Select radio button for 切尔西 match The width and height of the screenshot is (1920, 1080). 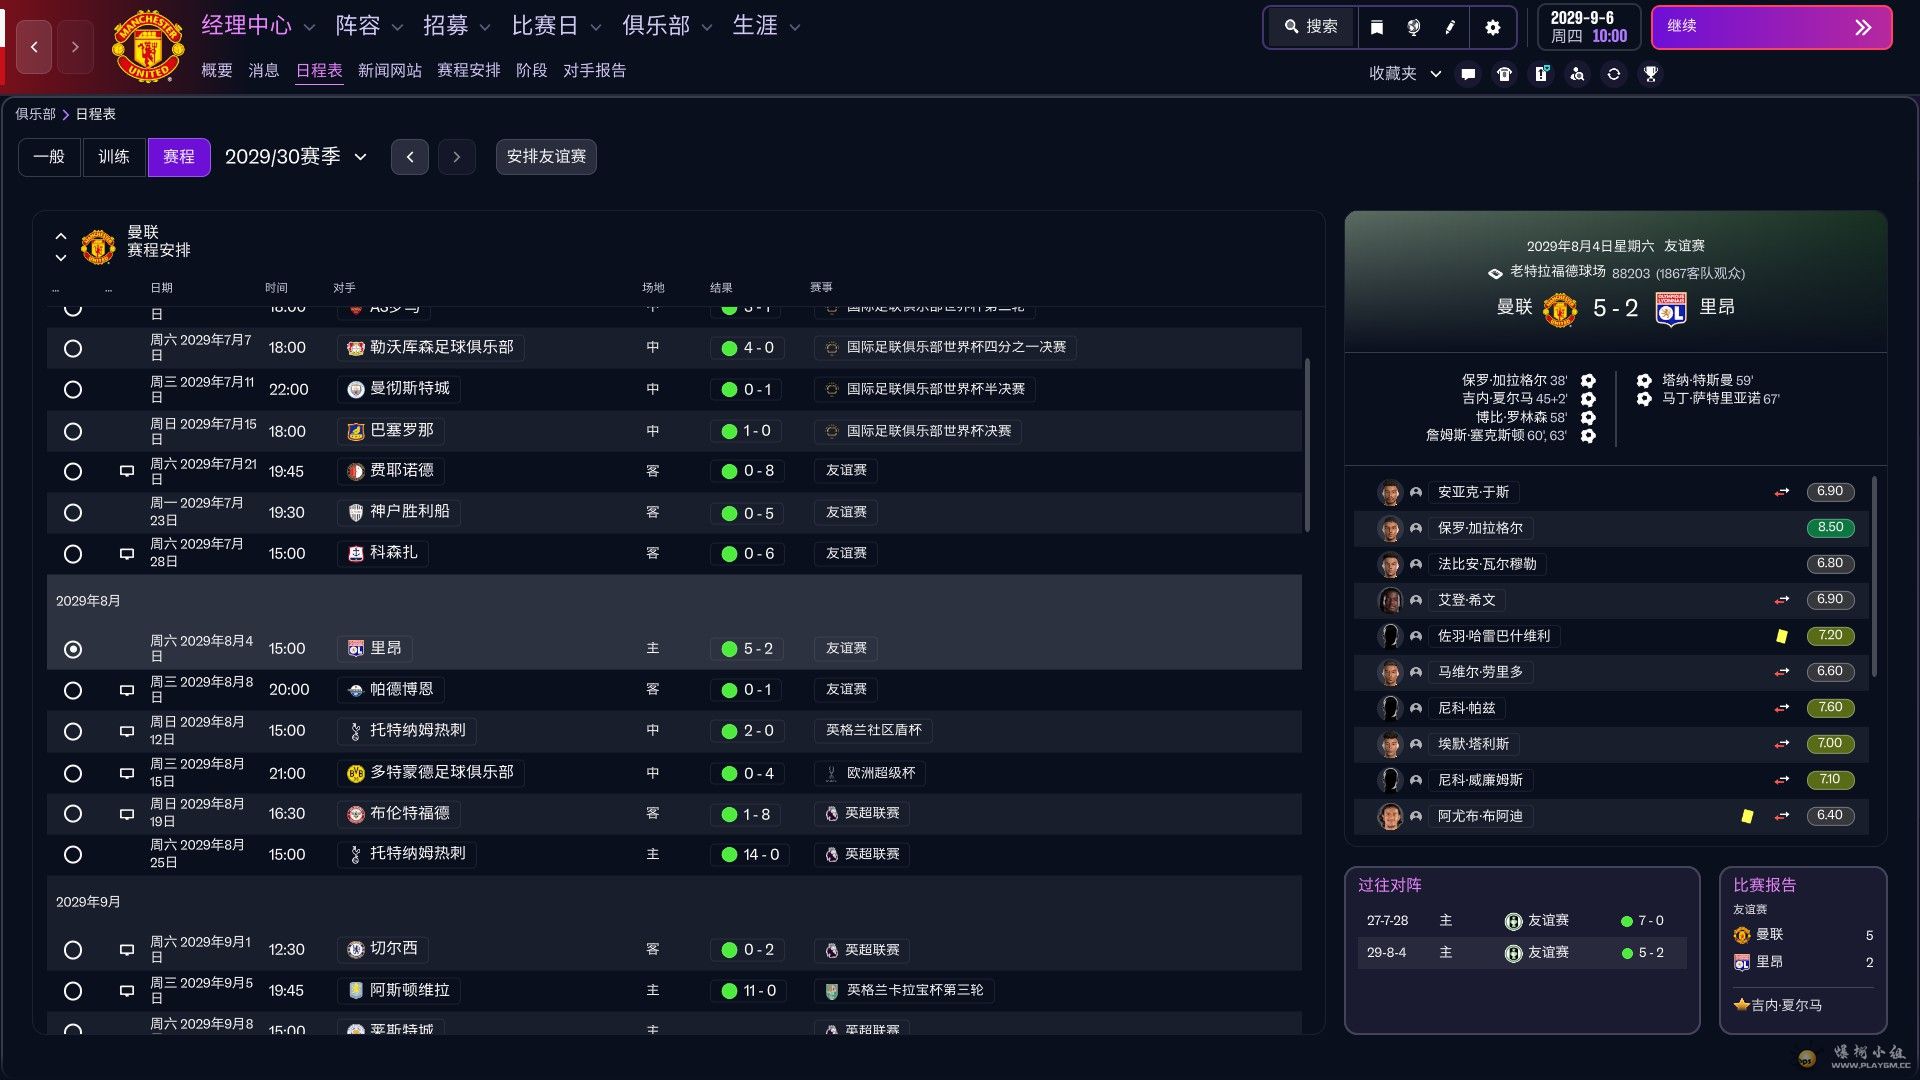click(x=73, y=950)
